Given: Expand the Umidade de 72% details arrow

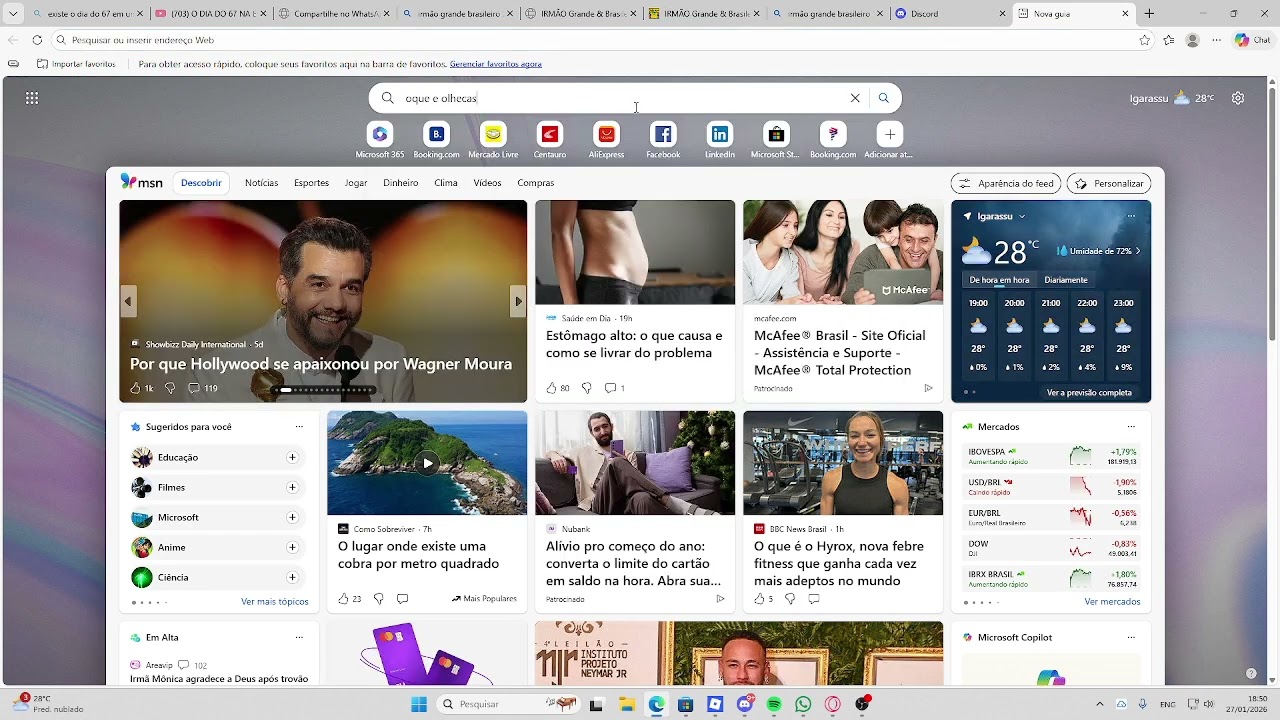Looking at the screenshot, I should click(x=1138, y=251).
